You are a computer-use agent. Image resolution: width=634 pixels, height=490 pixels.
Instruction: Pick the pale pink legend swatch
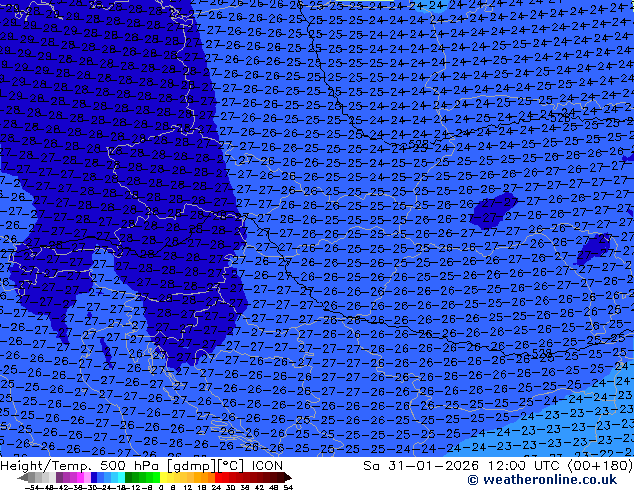coord(87,477)
